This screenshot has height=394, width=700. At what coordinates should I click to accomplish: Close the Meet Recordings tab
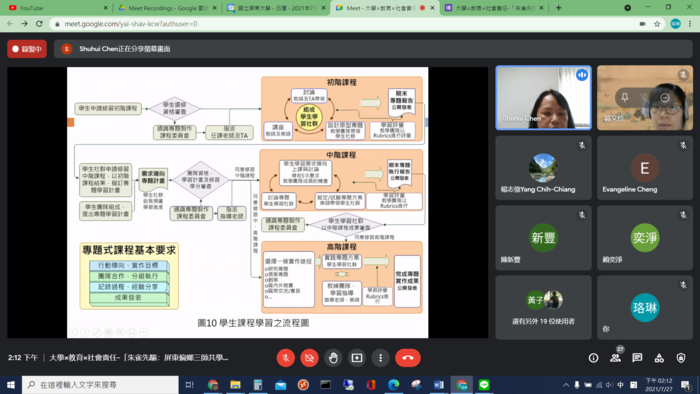(215, 8)
